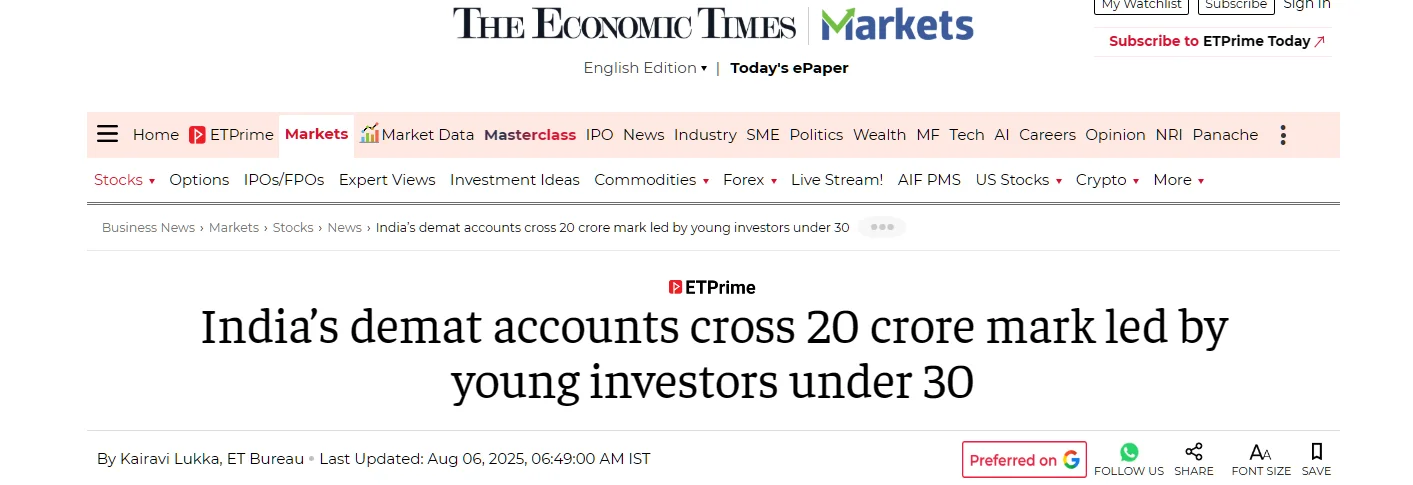Open the Masterclass menu item

(530, 135)
